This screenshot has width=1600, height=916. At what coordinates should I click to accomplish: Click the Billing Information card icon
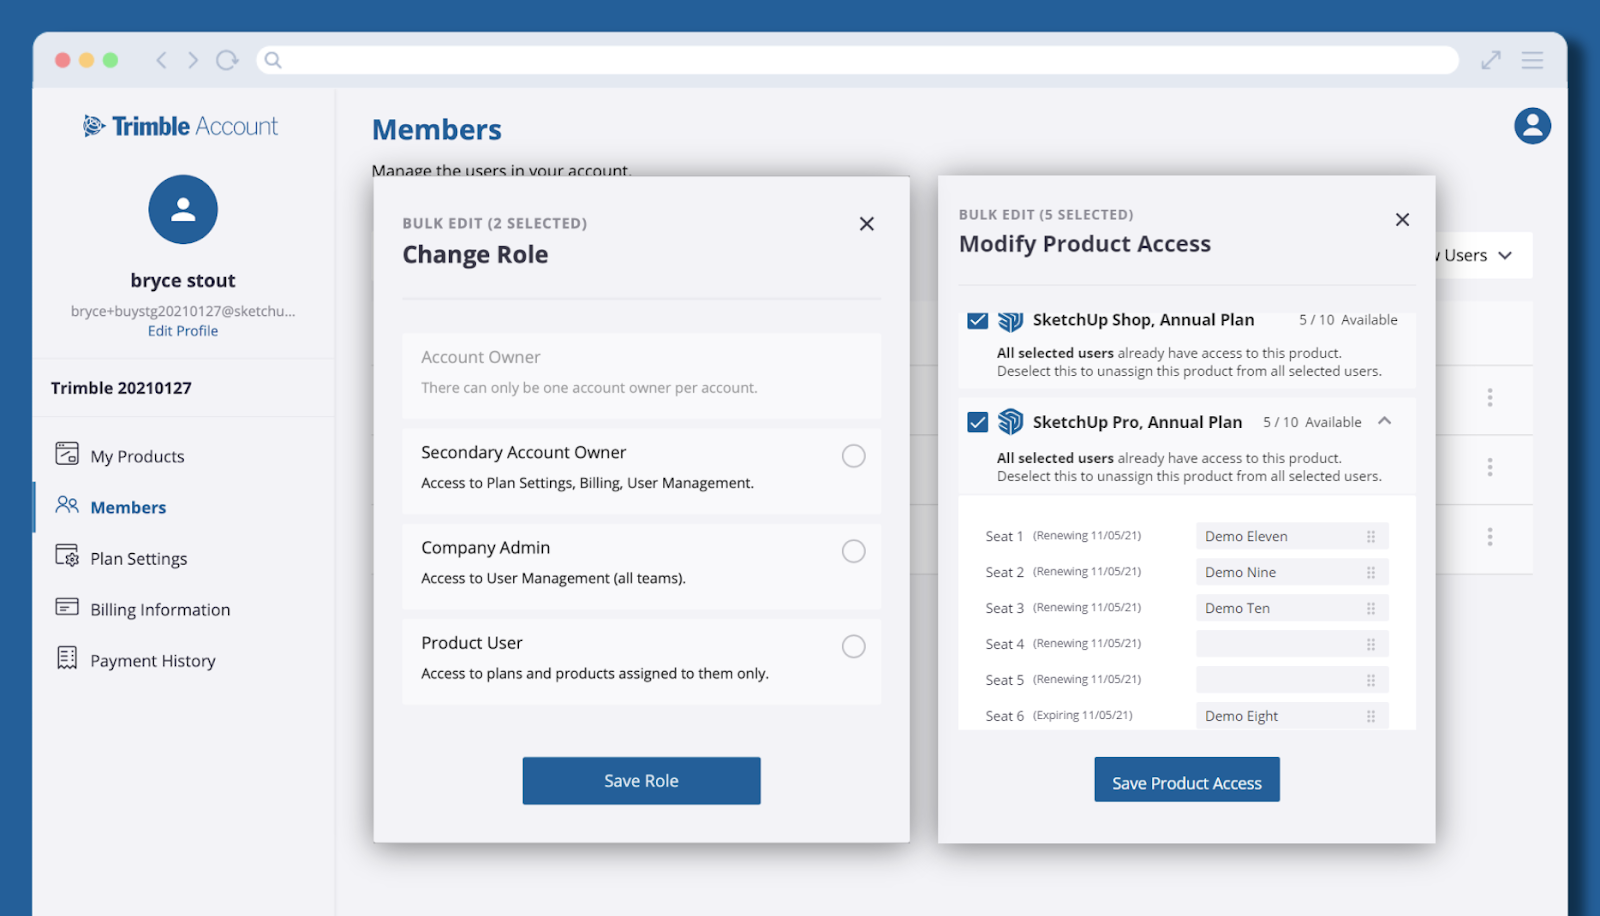click(x=67, y=607)
